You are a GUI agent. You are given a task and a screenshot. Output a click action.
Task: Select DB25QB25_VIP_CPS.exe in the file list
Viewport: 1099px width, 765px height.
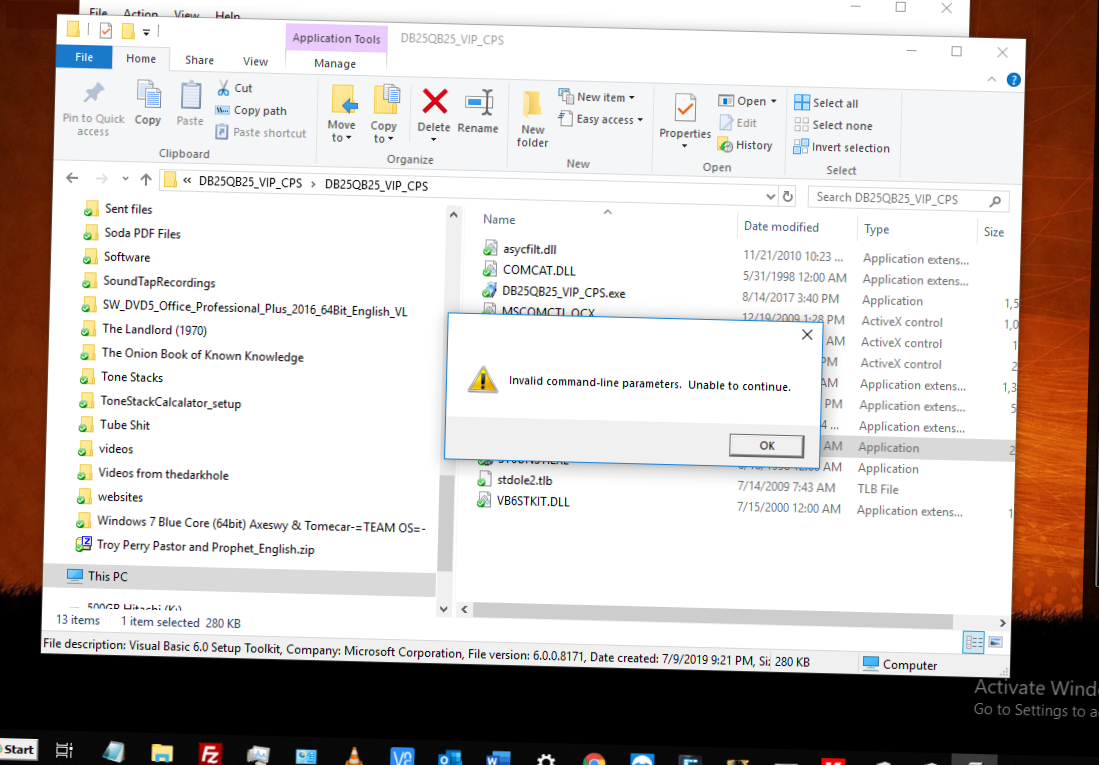[x=554, y=292]
